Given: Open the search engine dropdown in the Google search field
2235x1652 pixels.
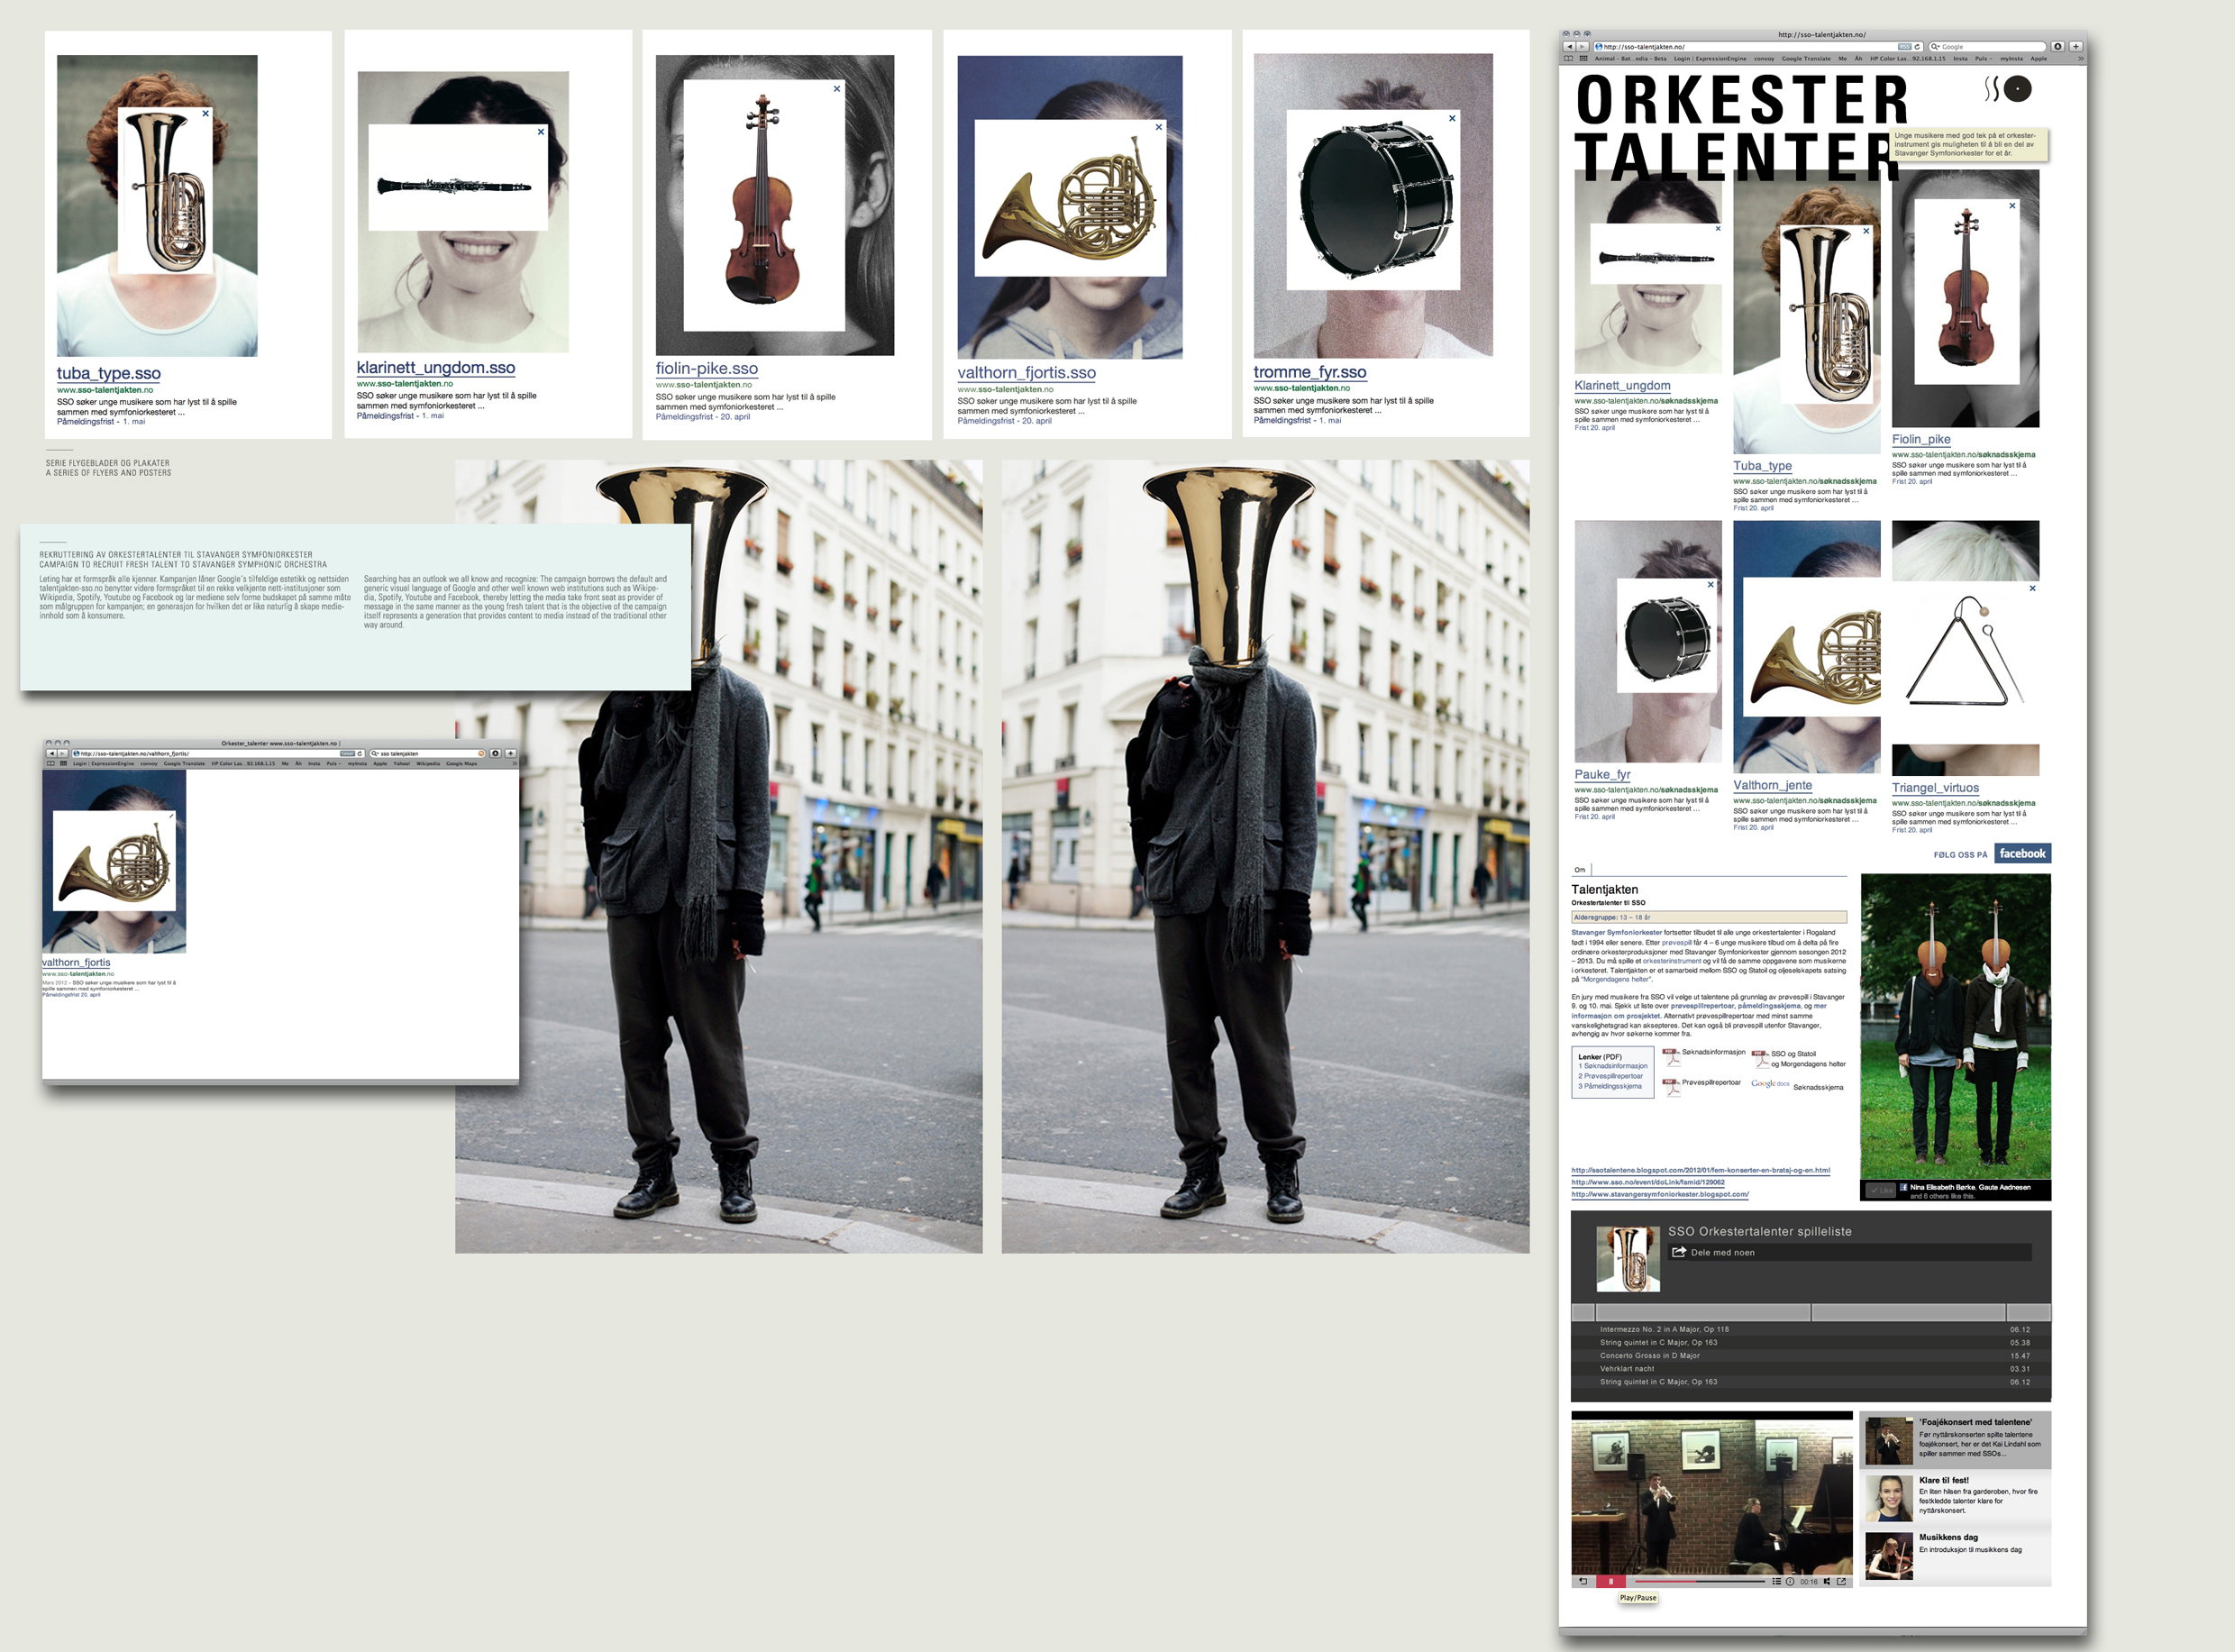Looking at the screenshot, I should coord(1935,47).
